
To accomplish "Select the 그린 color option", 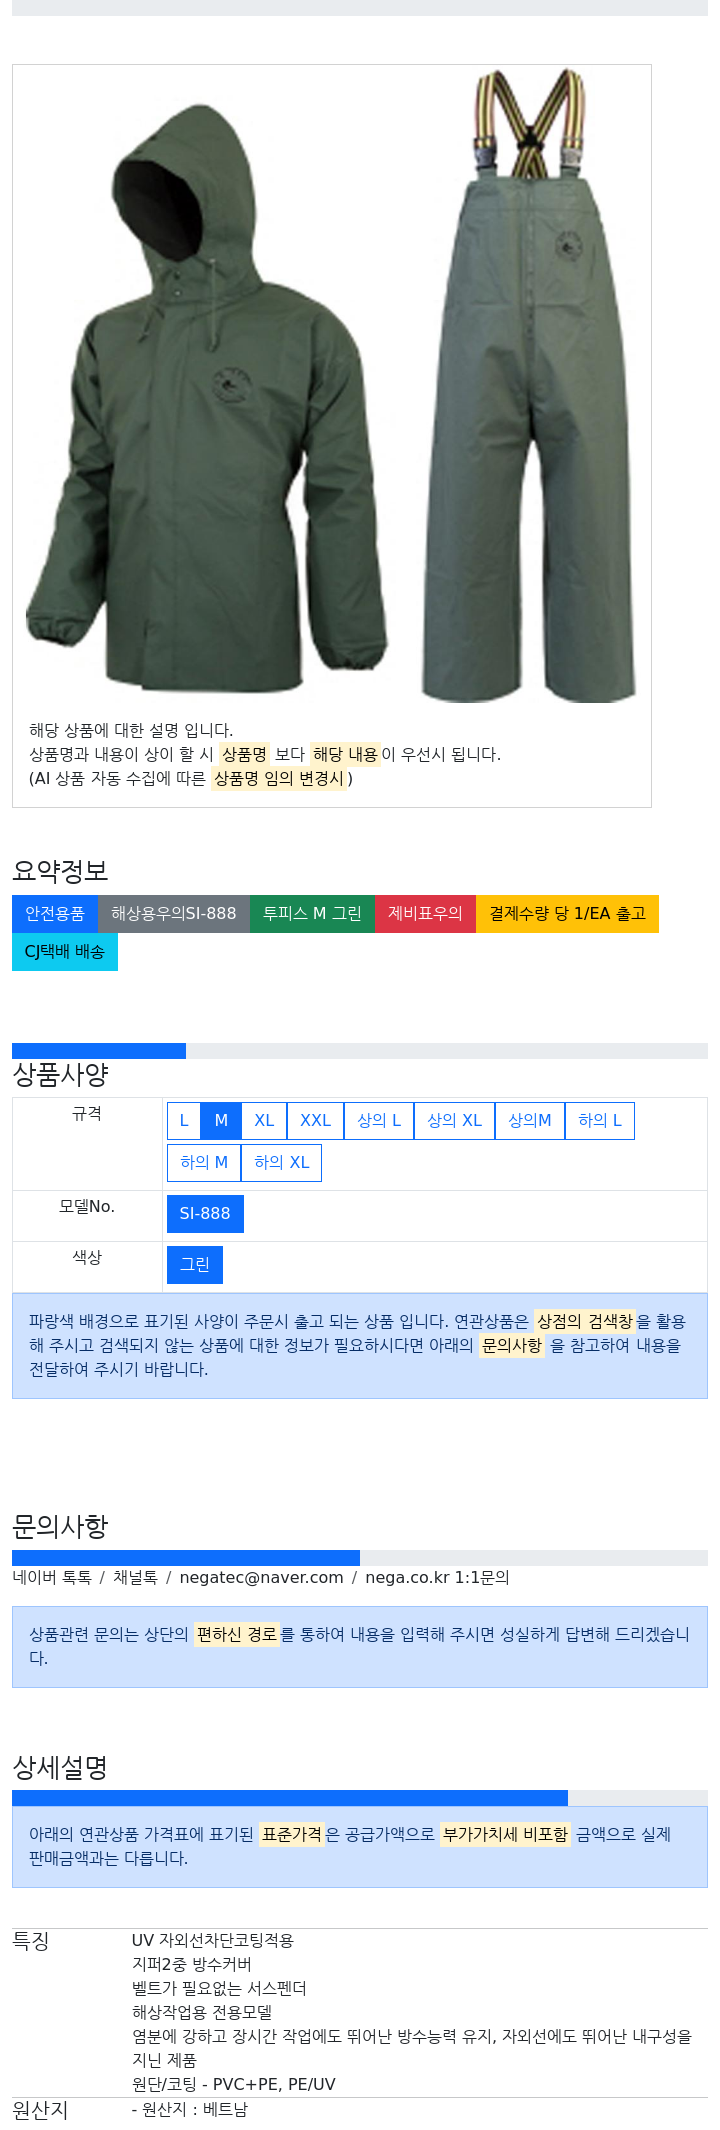I will click(195, 1264).
